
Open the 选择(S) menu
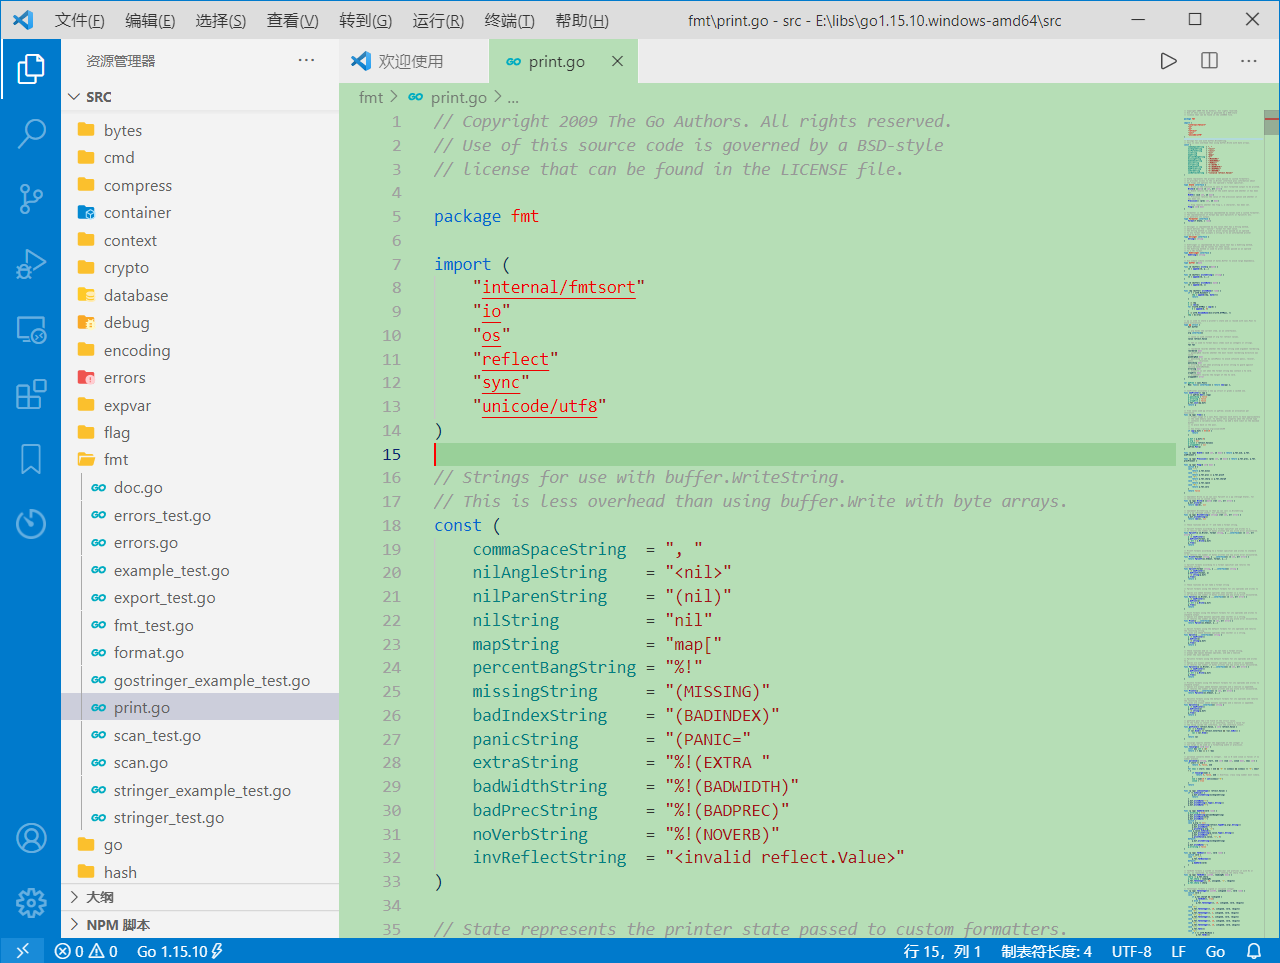click(x=221, y=20)
